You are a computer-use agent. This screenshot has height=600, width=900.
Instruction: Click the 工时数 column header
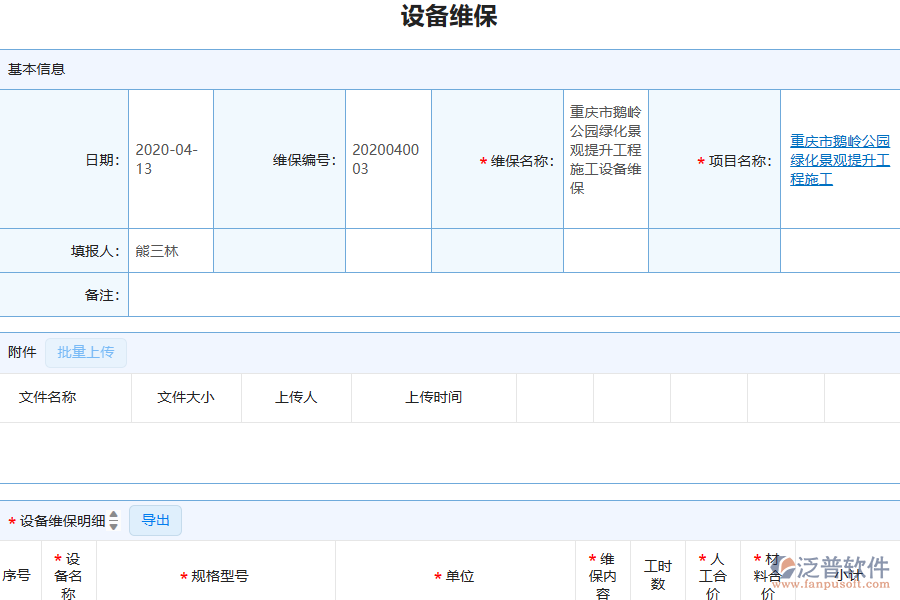tap(657, 576)
